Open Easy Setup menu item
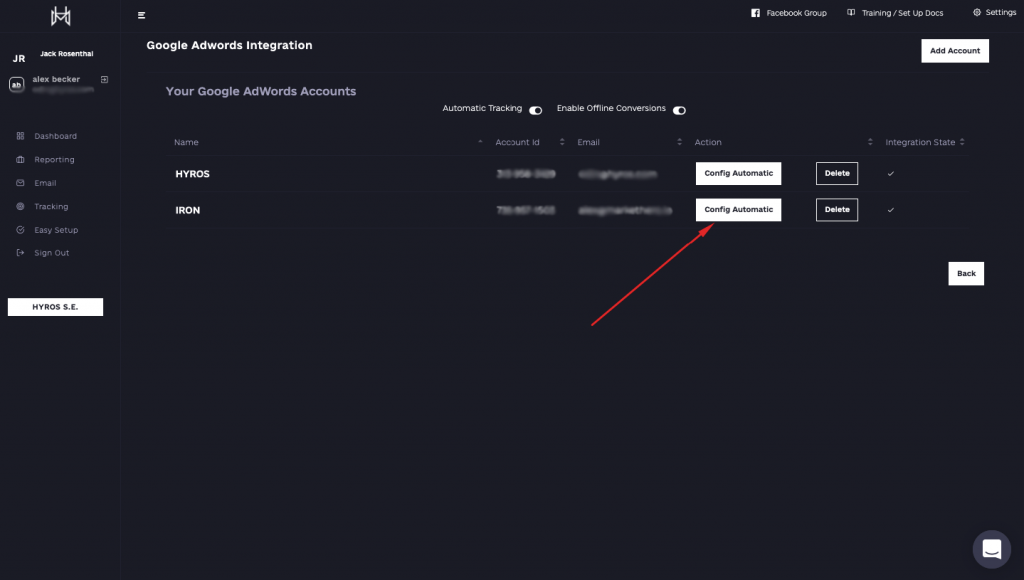Viewport: 1024px width, 580px height. click(x=56, y=230)
